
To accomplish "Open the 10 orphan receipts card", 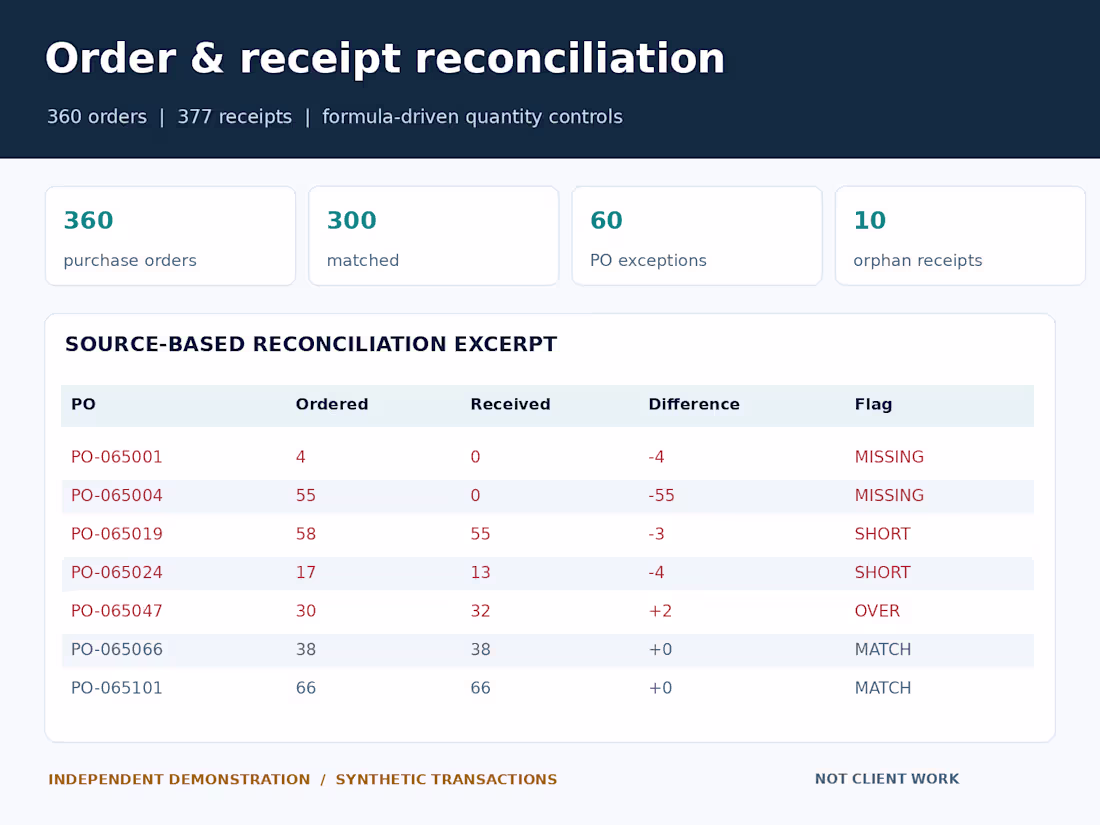I will pyautogui.click(x=960, y=236).
